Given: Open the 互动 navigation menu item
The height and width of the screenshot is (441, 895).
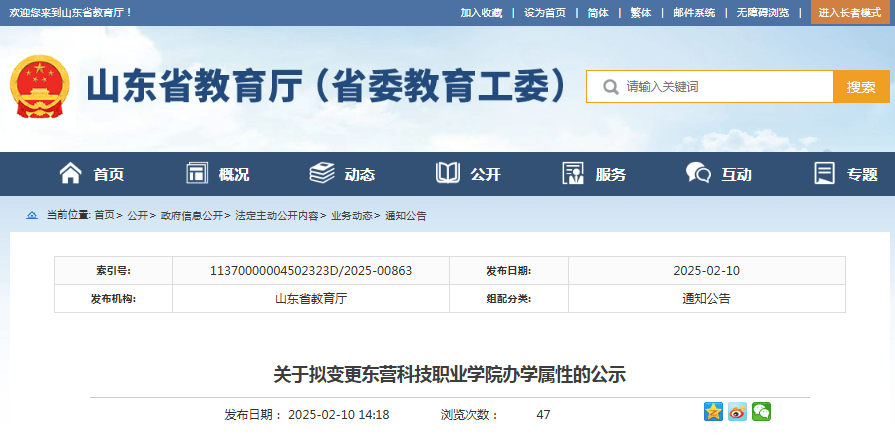Looking at the screenshot, I should pyautogui.click(x=736, y=175).
